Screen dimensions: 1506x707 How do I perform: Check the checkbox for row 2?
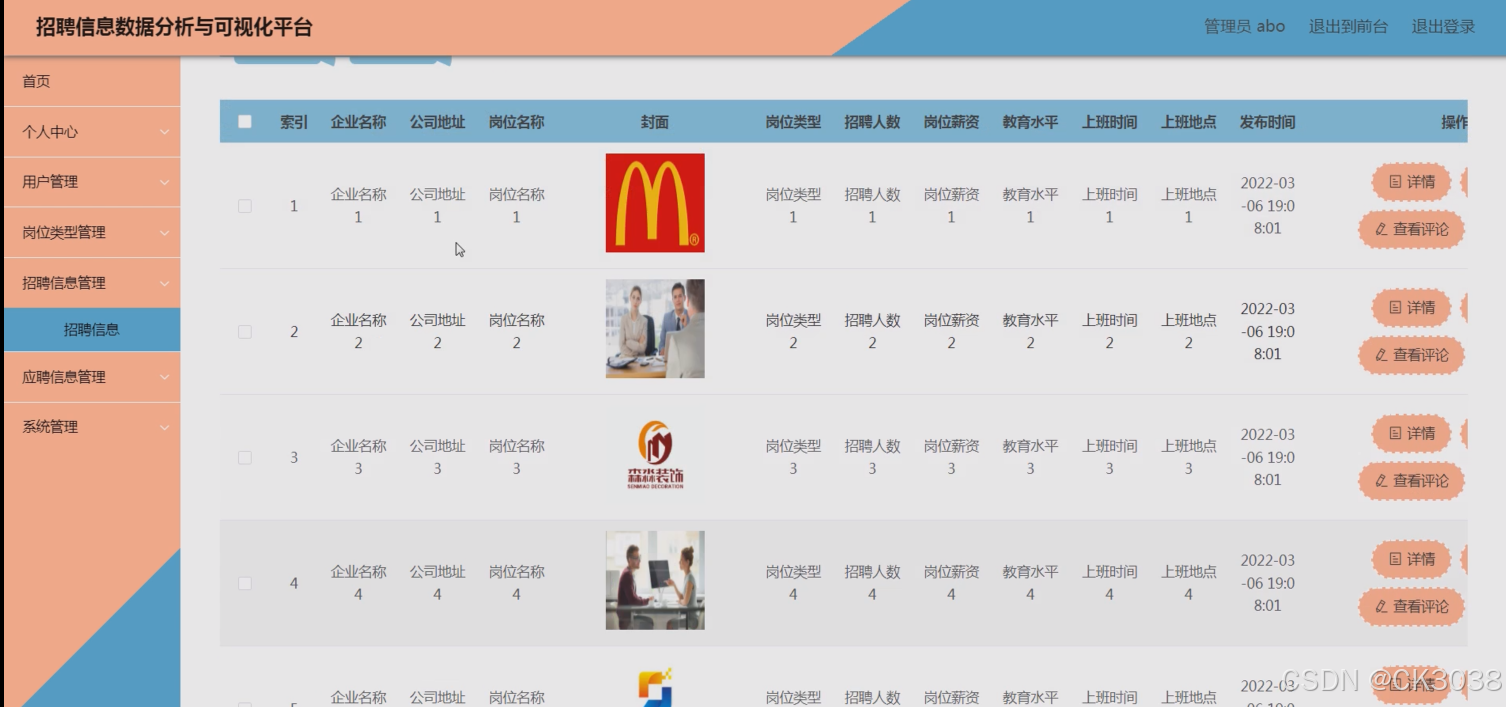(245, 331)
